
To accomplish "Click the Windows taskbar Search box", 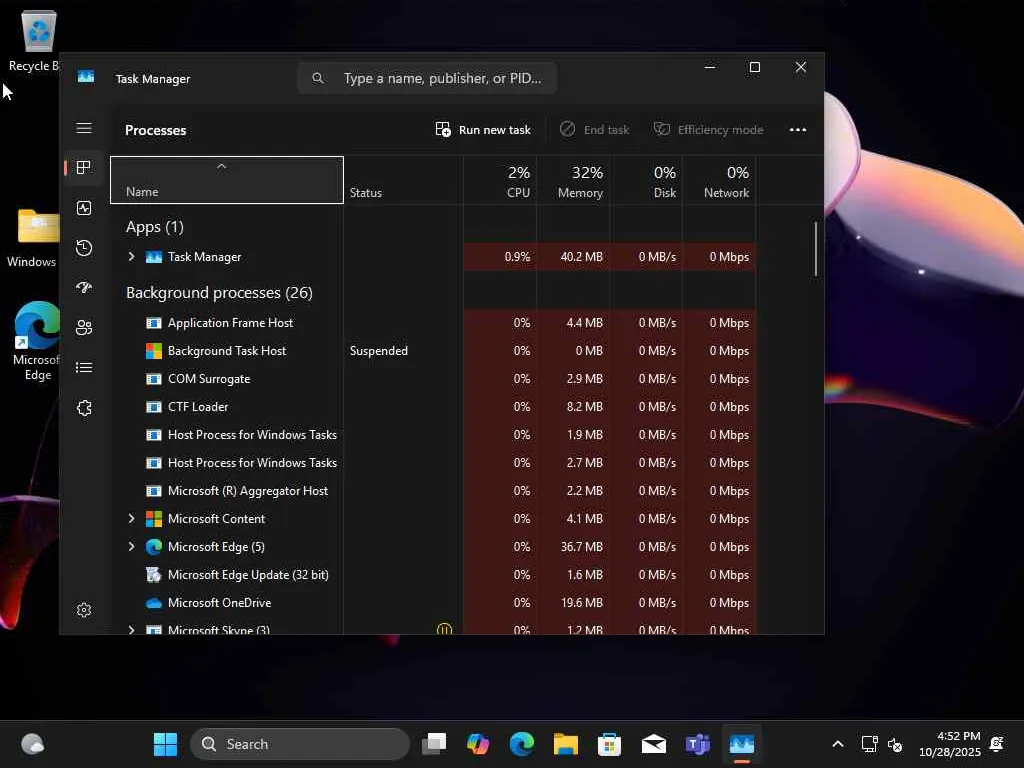I will coord(300,744).
